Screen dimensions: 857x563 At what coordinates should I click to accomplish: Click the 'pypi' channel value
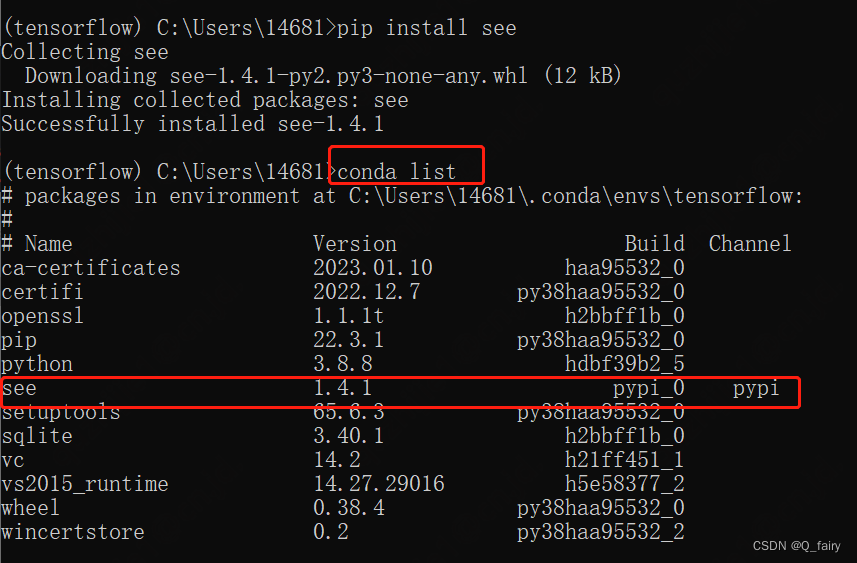756,389
